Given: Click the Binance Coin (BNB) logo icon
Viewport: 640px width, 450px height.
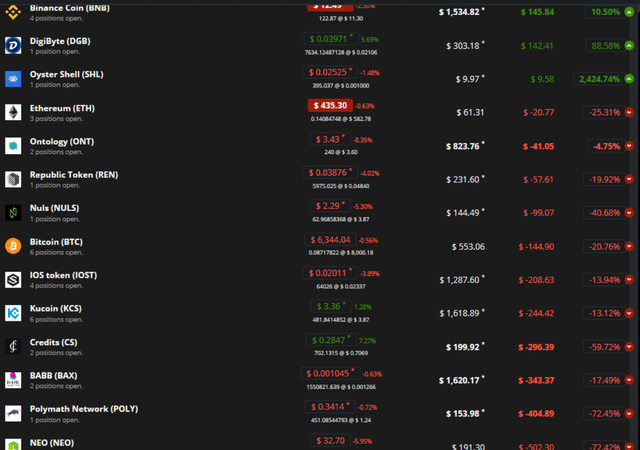Looking at the screenshot, I should (x=13, y=12).
